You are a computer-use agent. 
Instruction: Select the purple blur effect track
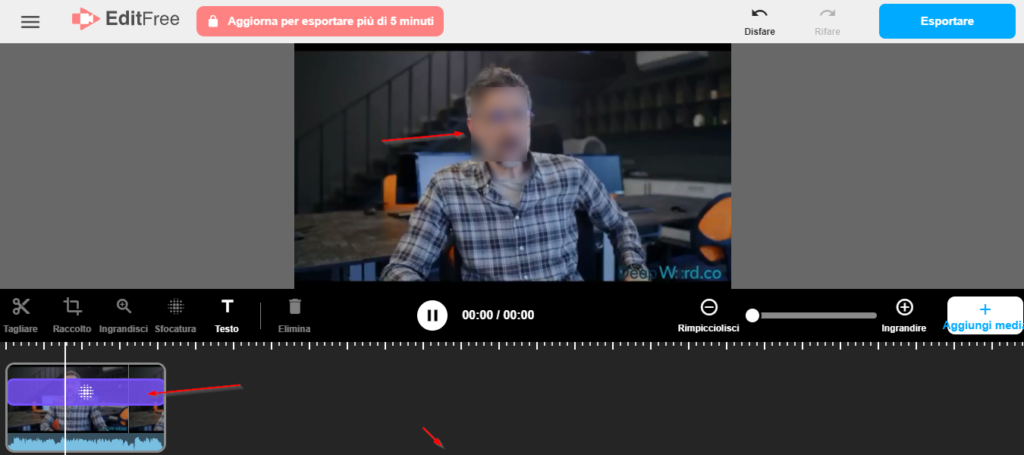86,392
